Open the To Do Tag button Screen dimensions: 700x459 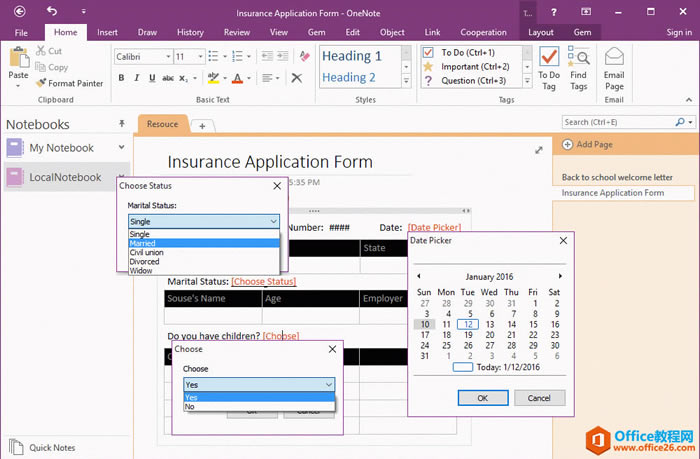point(549,62)
